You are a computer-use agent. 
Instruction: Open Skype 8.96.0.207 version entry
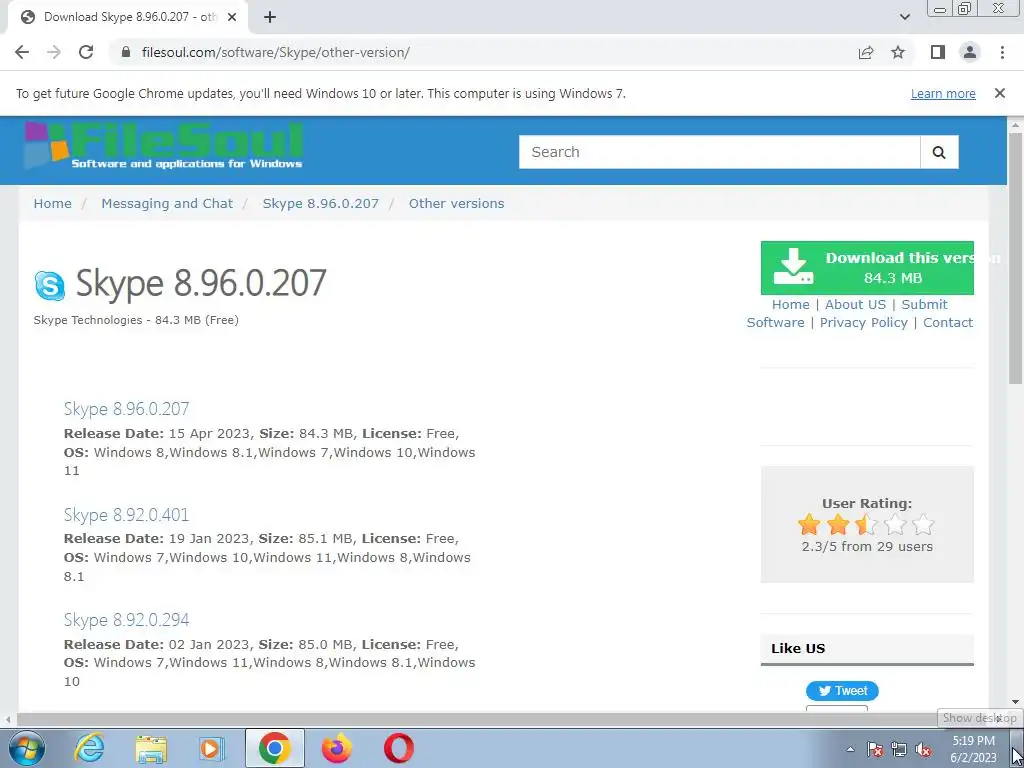pyautogui.click(x=127, y=409)
